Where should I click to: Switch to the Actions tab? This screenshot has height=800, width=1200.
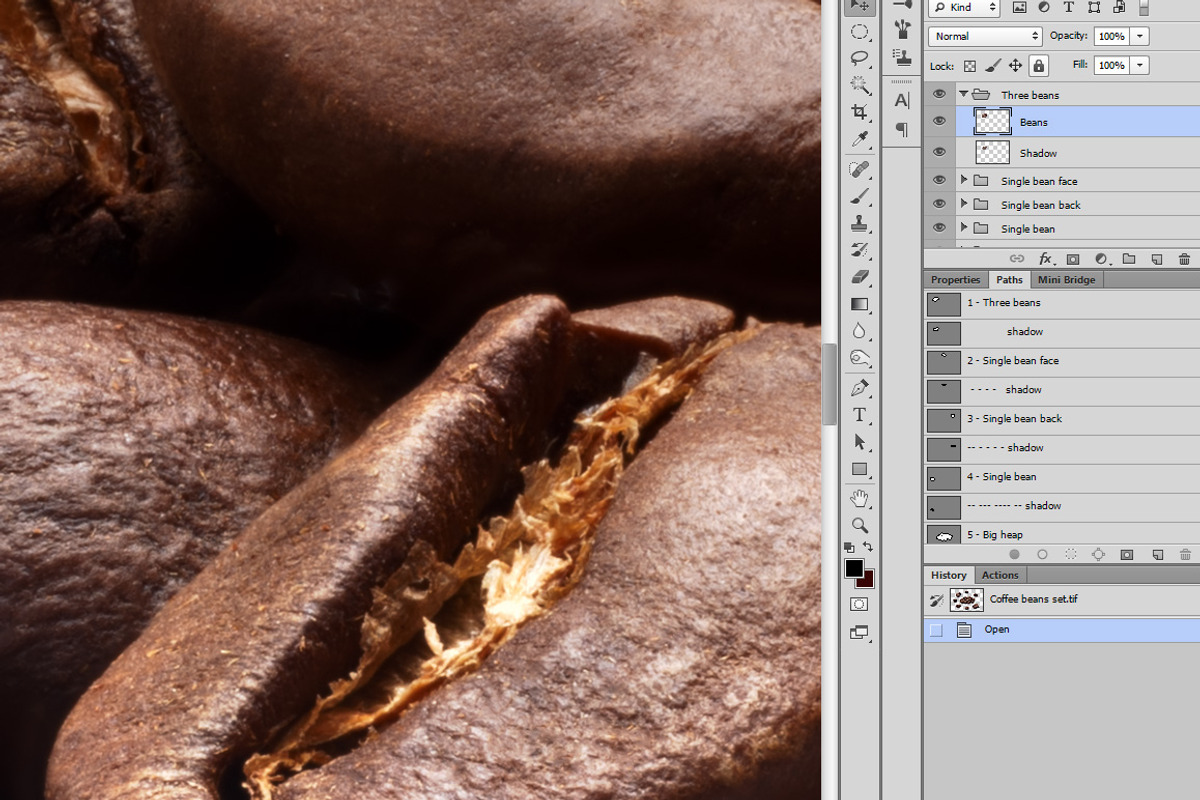(1000, 575)
